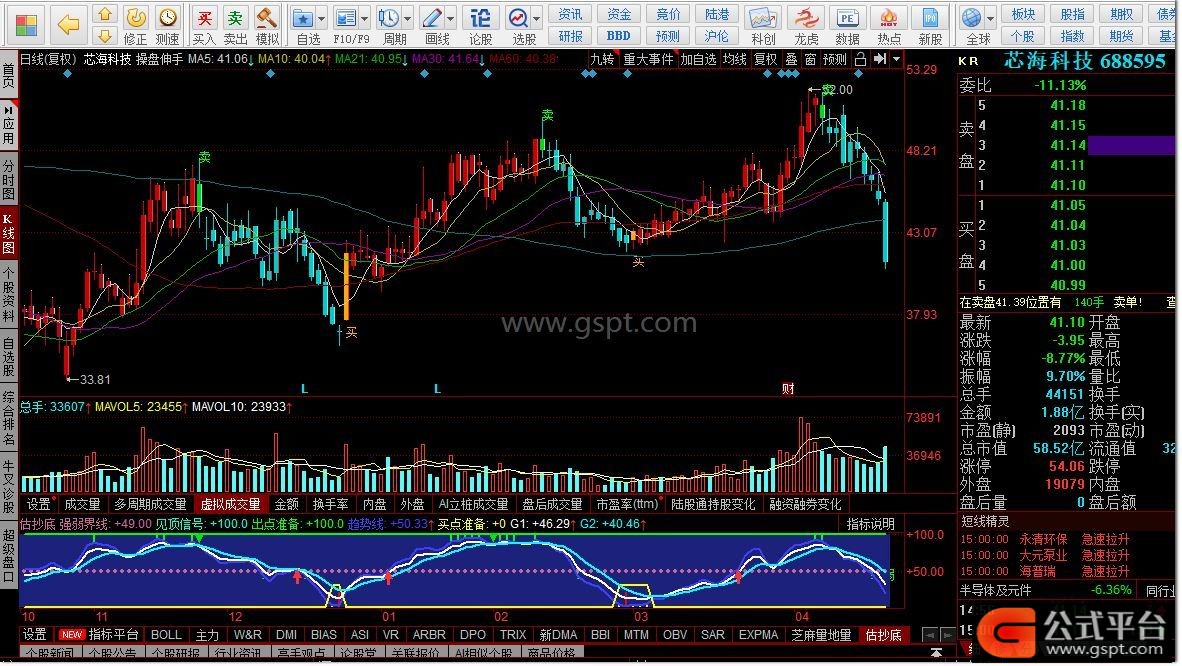Click the 期货 futures button
The height and width of the screenshot is (666, 1182).
1122,35
